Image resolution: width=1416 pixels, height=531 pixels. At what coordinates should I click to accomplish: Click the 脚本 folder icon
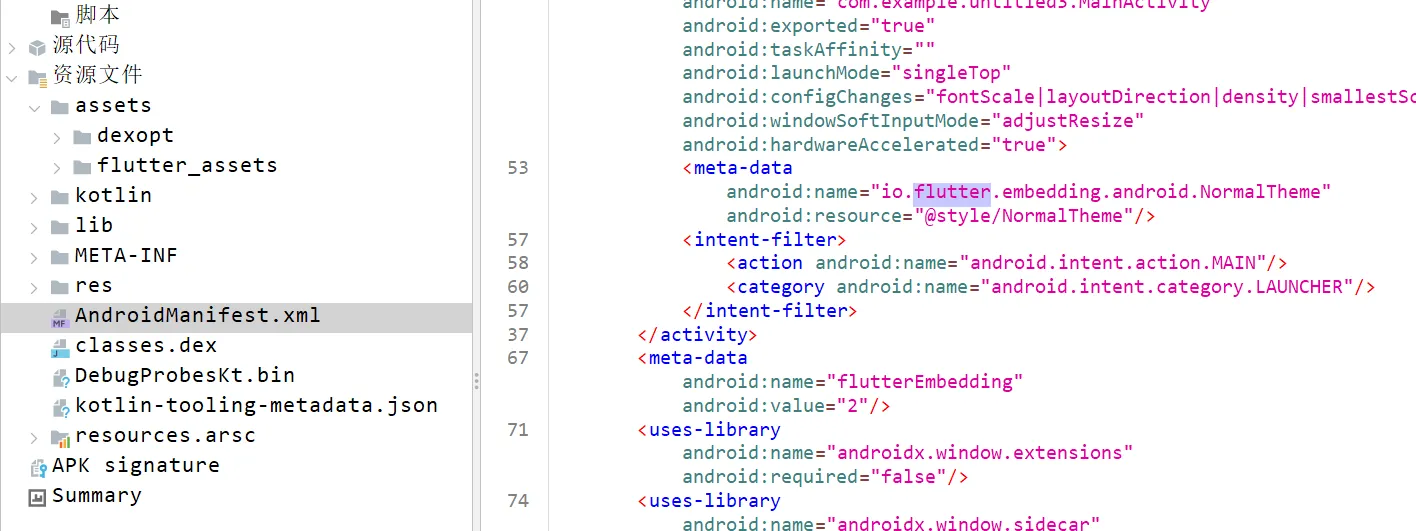coord(60,16)
